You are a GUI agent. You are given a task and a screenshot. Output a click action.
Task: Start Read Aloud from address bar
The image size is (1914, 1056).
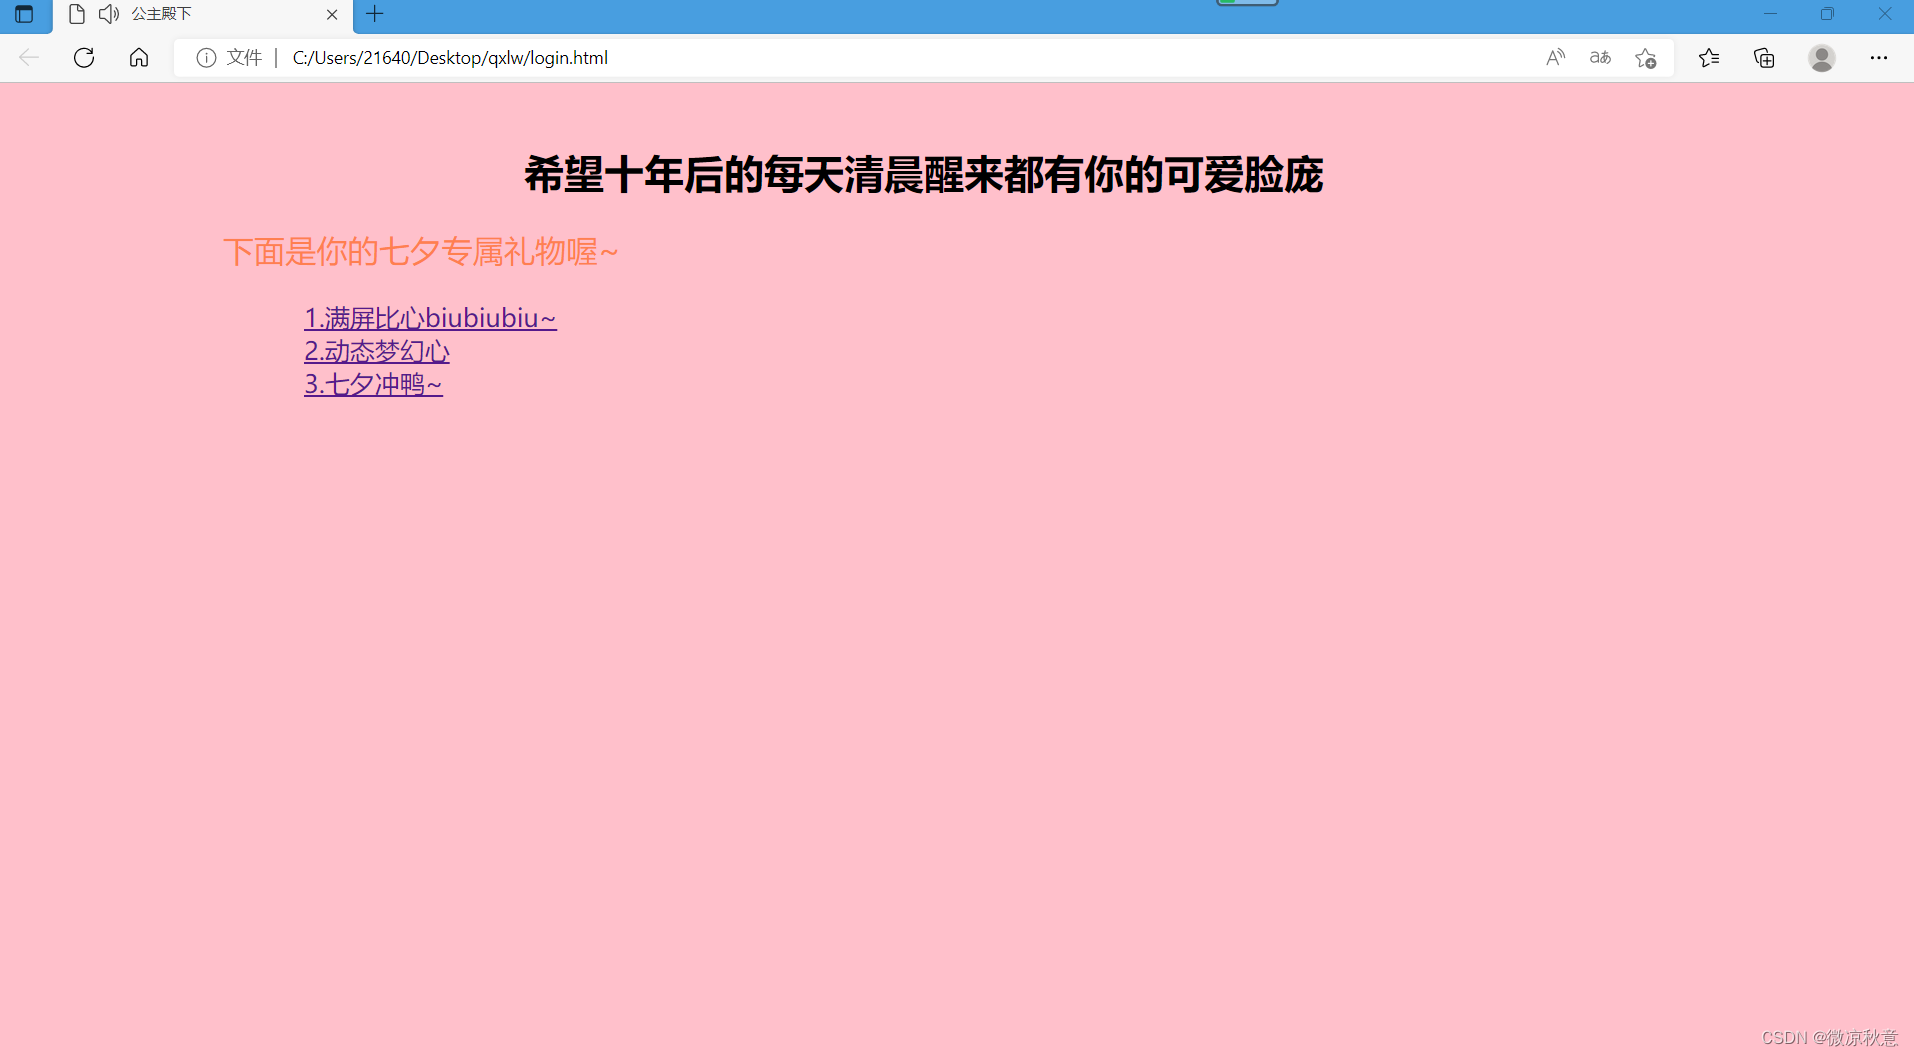coord(1555,58)
